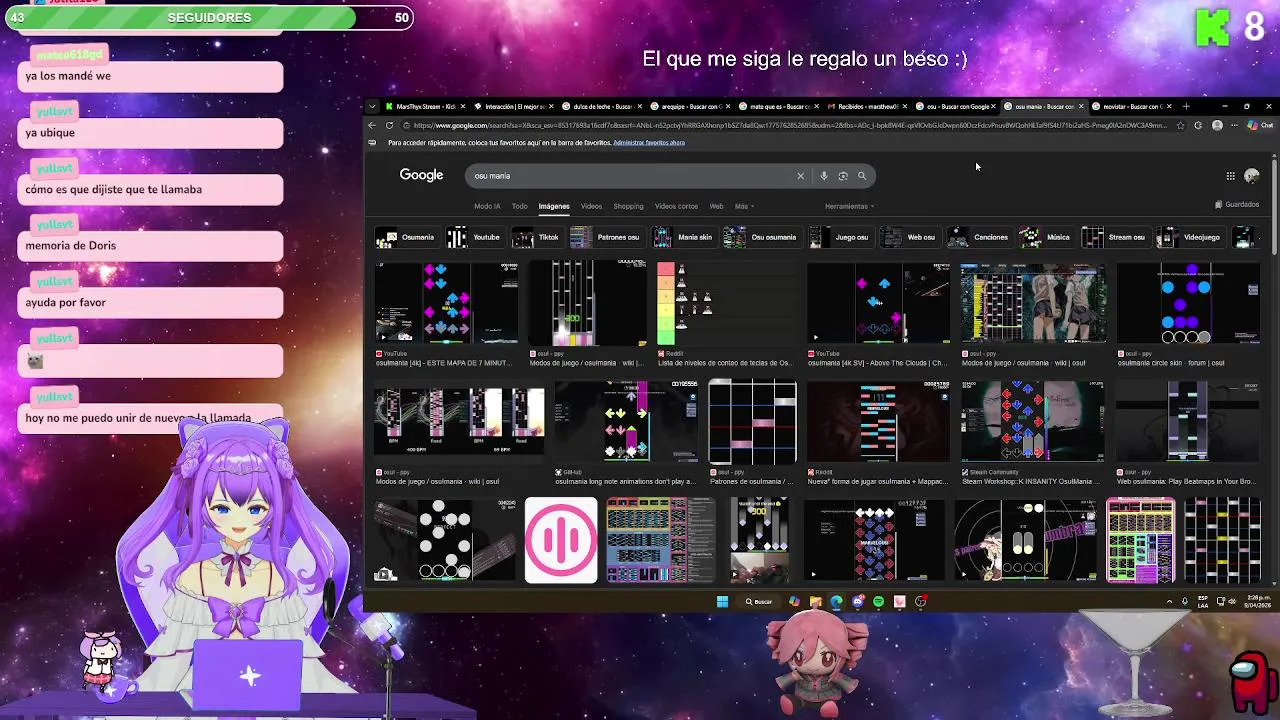Switch to the Videos cortos tab
The height and width of the screenshot is (720, 1280).
[x=676, y=206]
